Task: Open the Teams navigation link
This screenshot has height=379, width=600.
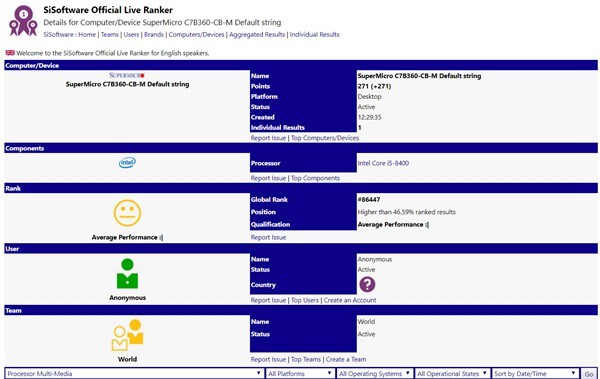Action: (109, 34)
